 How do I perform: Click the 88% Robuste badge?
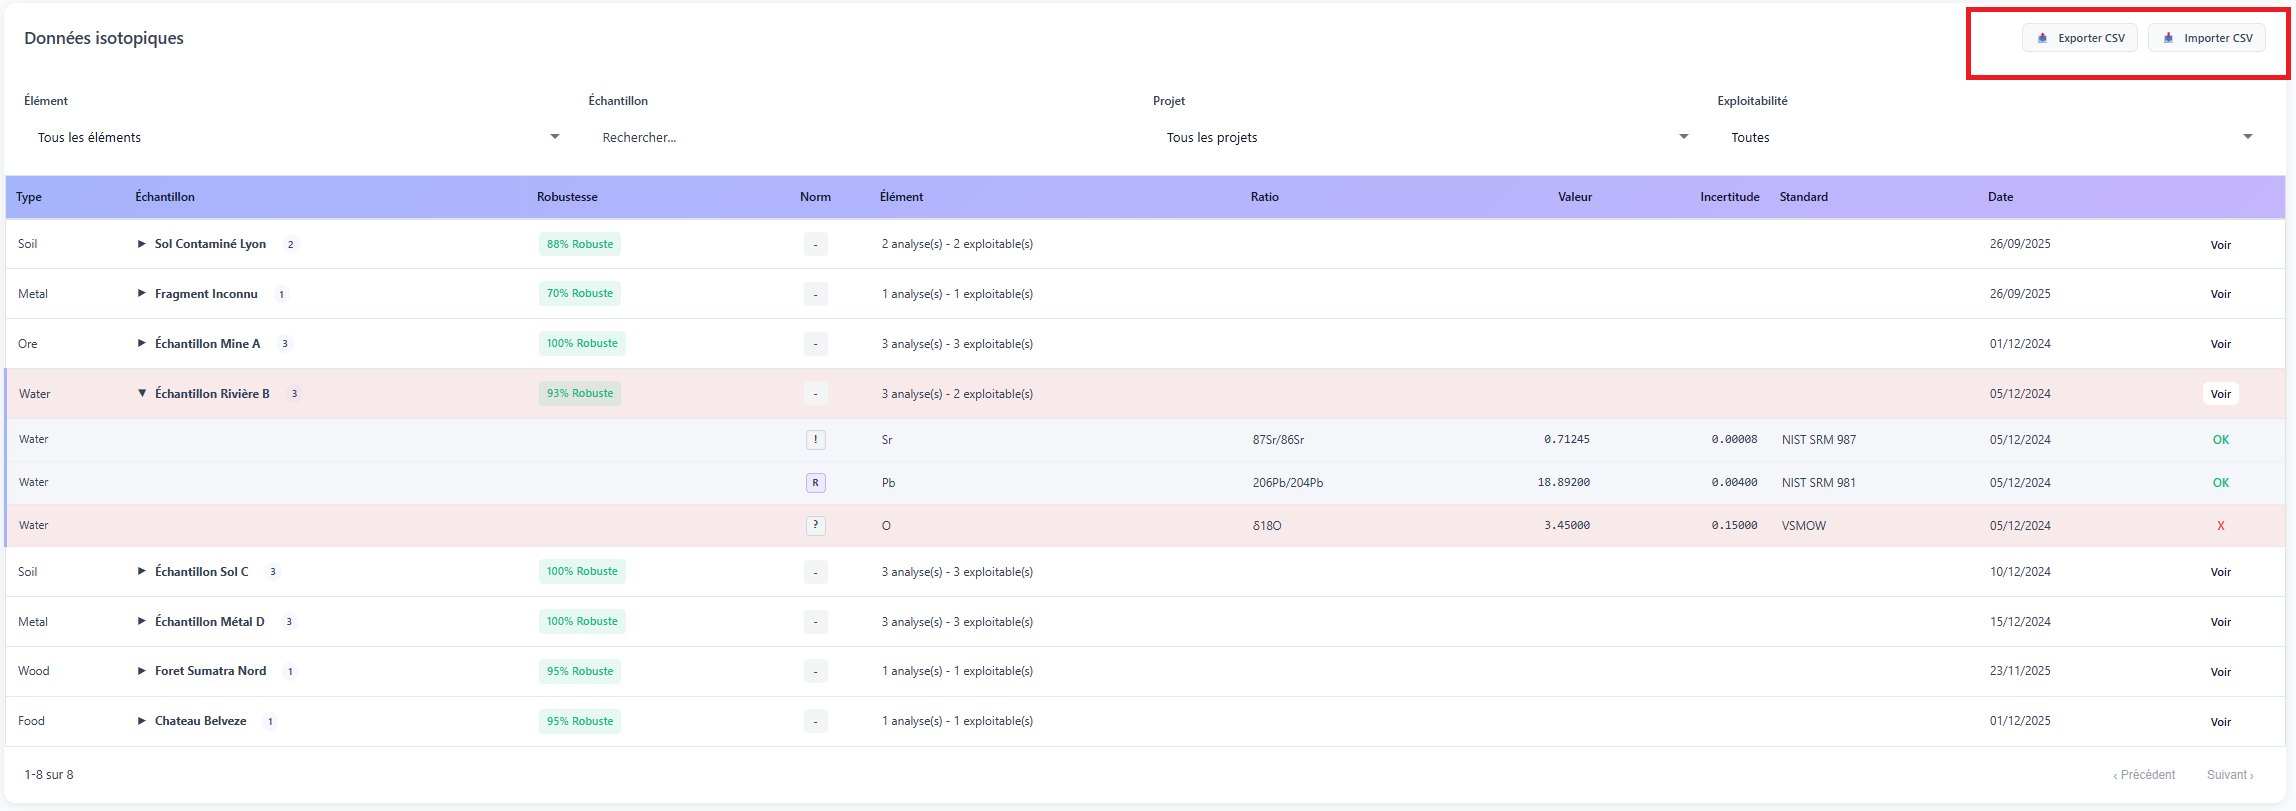point(580,244)
